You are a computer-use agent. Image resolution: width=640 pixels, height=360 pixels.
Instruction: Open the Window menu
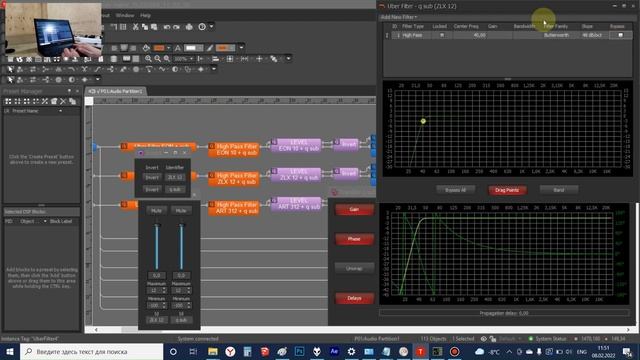[124, 15]
